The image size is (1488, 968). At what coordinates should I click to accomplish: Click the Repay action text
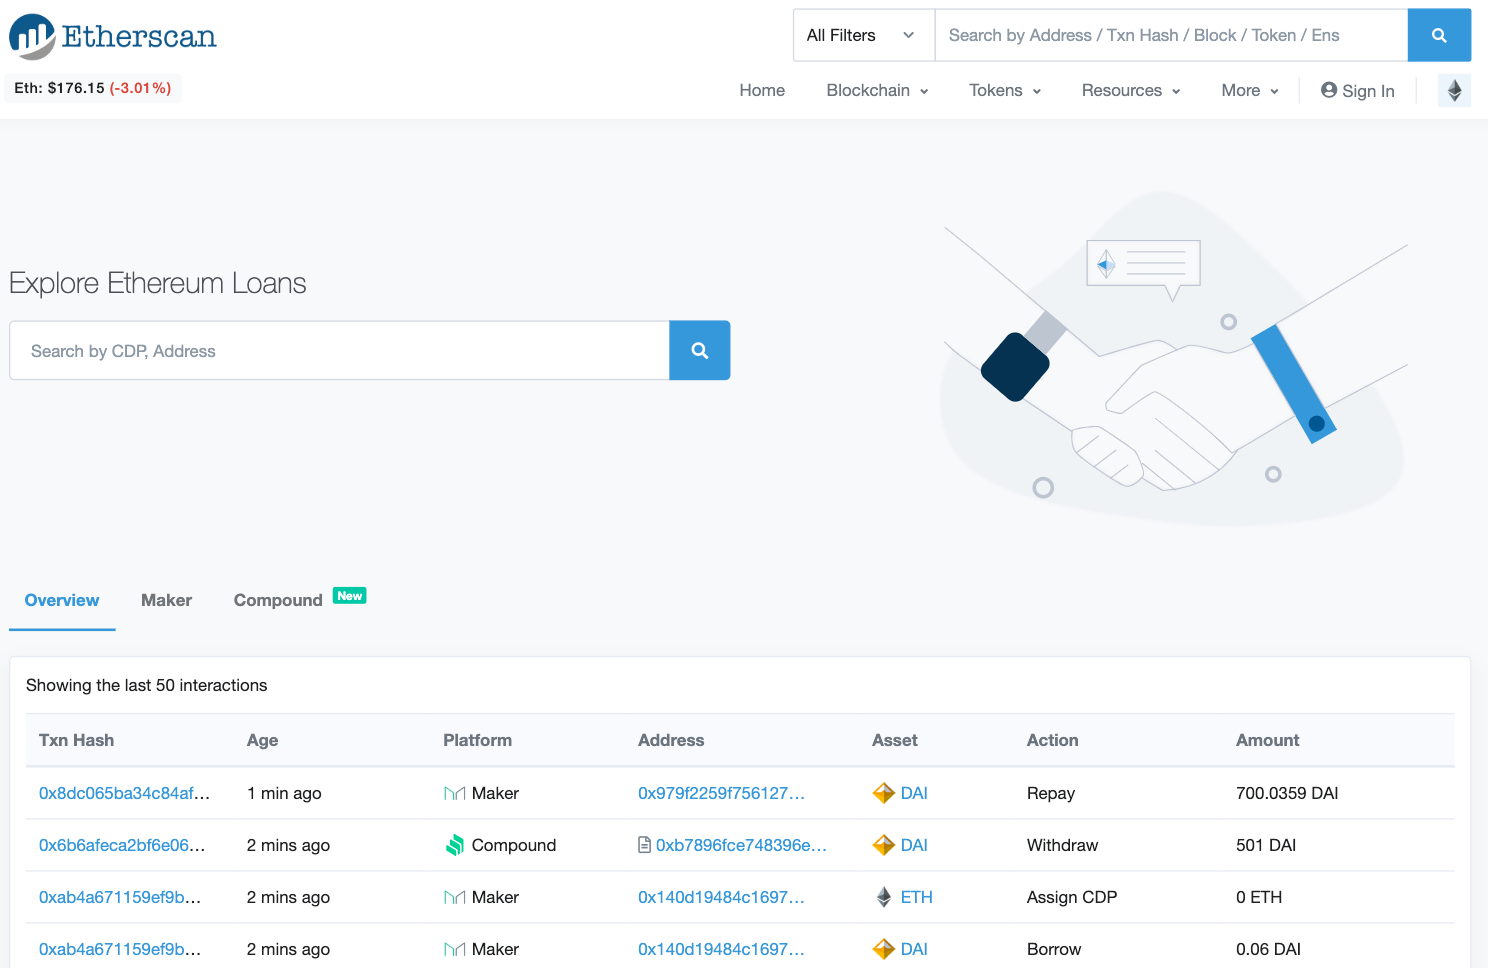[x=1051, y=793]
